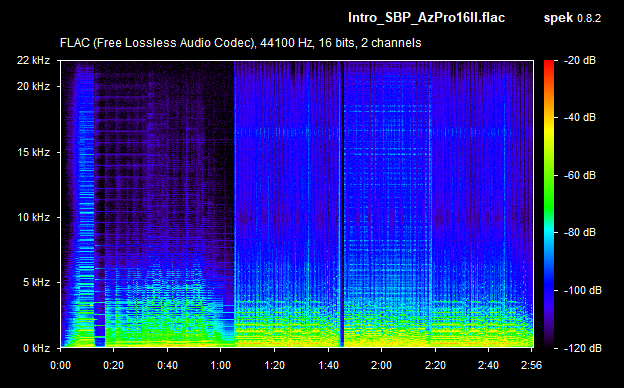
Task: Click the dark vertical gap near 1:45 in spectrogram
Action: coord(341,204)
